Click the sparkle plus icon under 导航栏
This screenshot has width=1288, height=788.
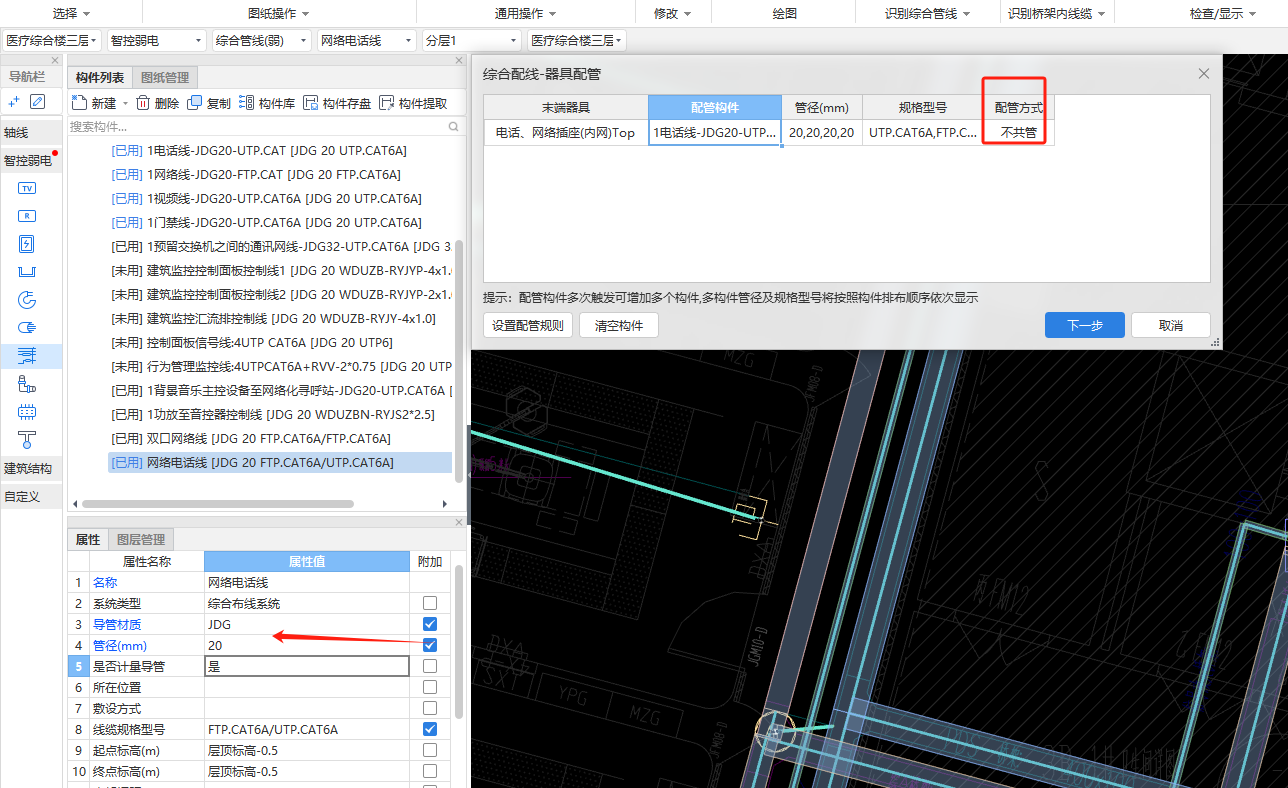coord(14,102)
